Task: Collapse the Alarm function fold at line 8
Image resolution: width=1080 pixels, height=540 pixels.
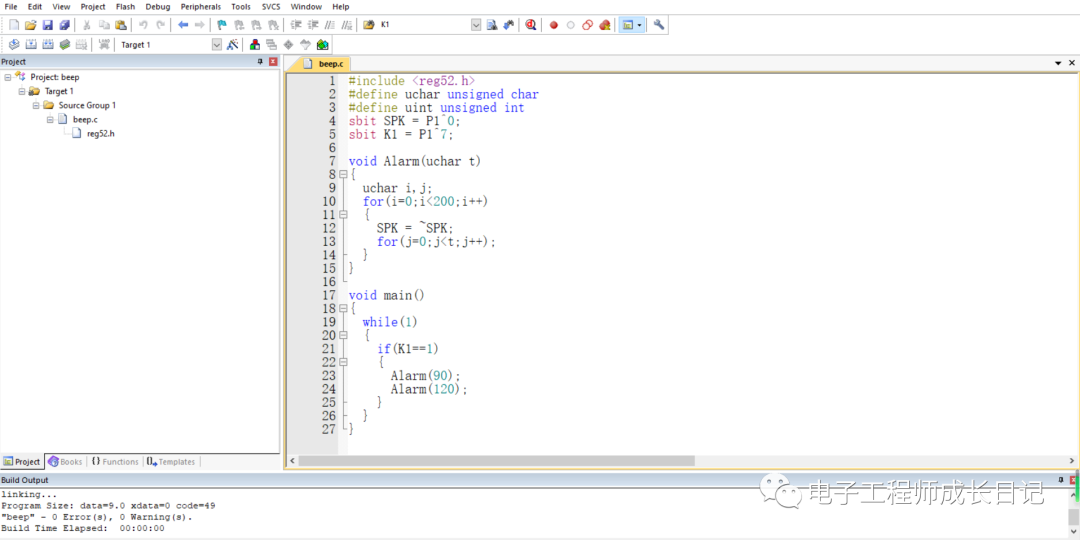Action: point(342,175)
